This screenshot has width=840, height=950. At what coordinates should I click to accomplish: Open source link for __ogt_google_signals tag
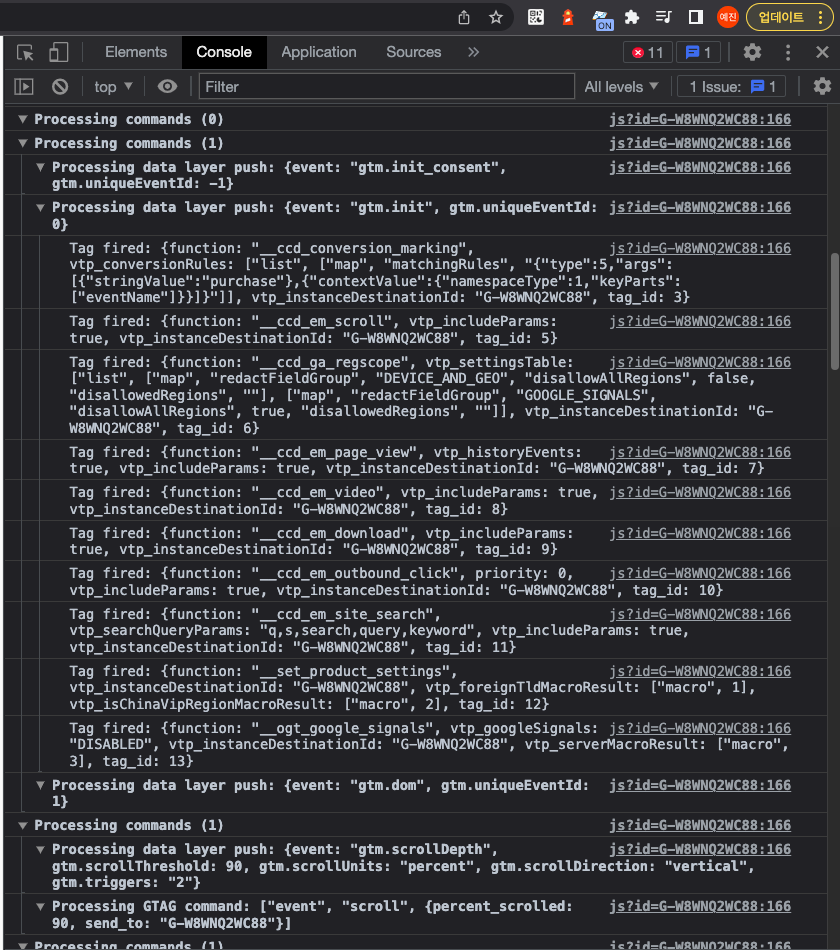point(700,728)
